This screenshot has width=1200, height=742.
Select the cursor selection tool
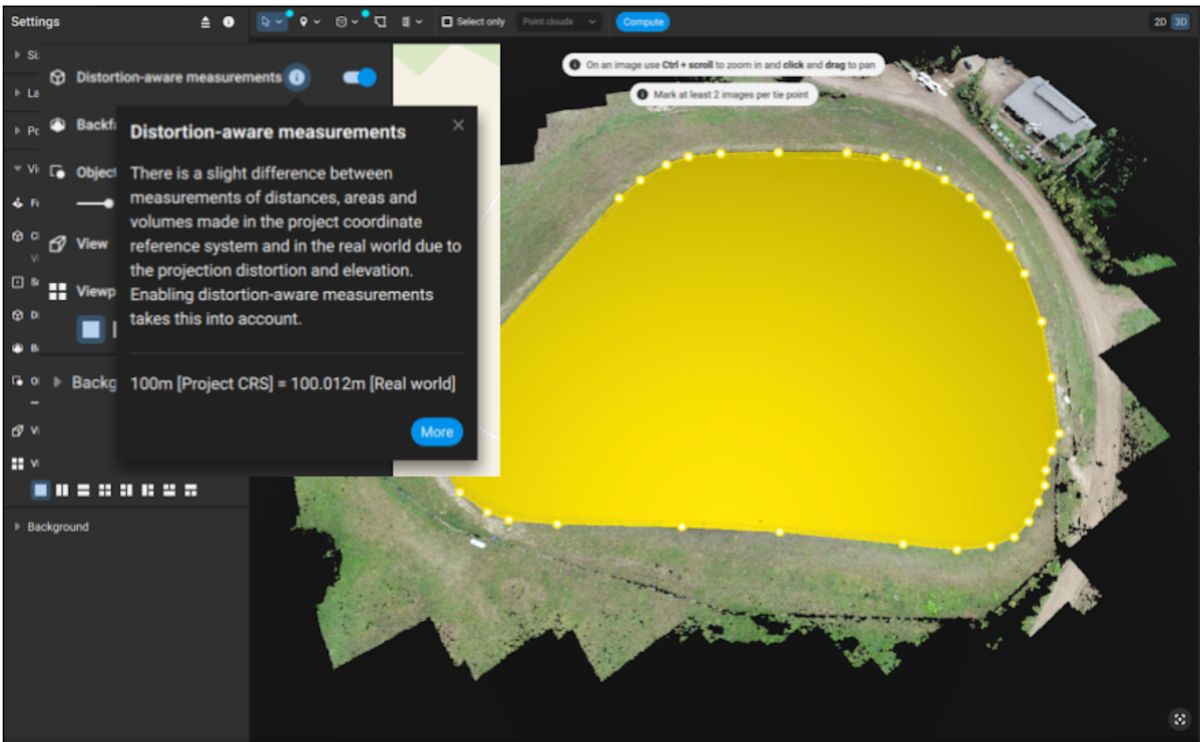265,21
